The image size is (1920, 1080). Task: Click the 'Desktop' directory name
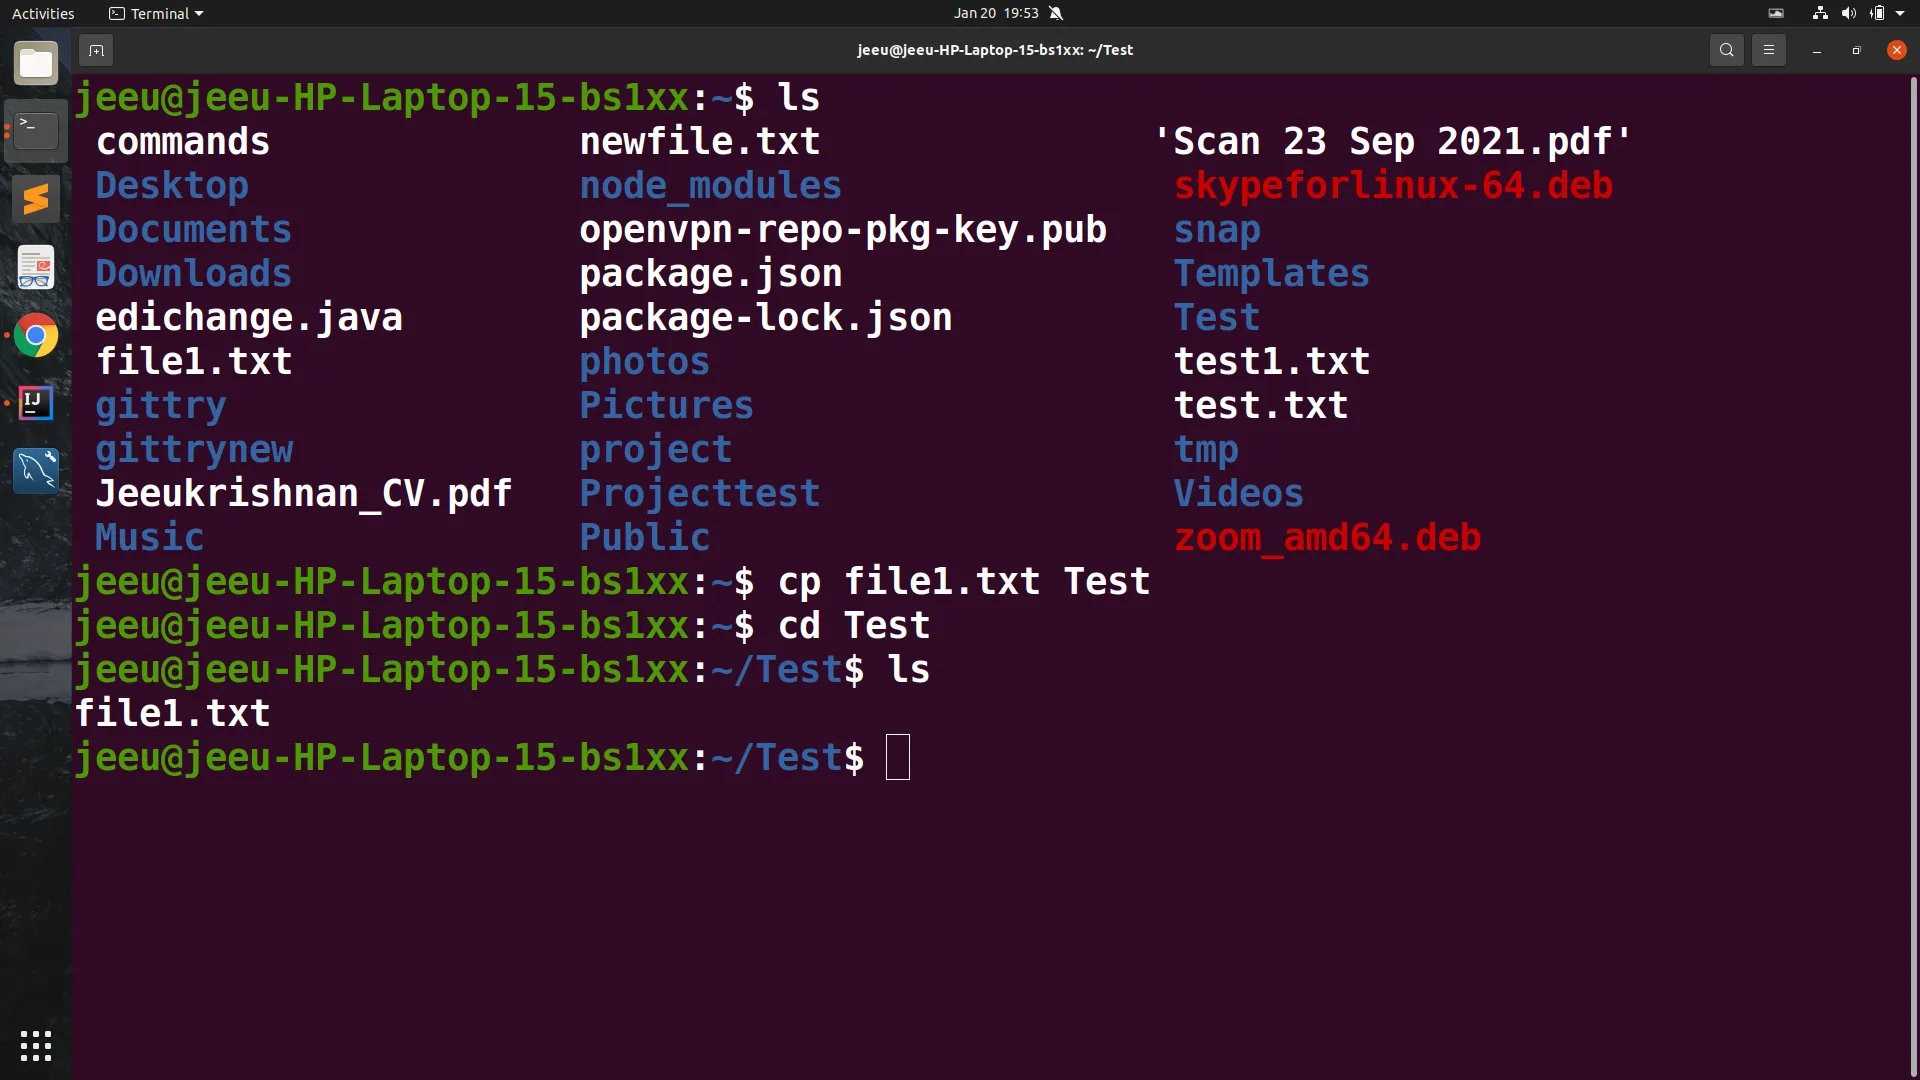pyautogui.click(x=172, y=185)
